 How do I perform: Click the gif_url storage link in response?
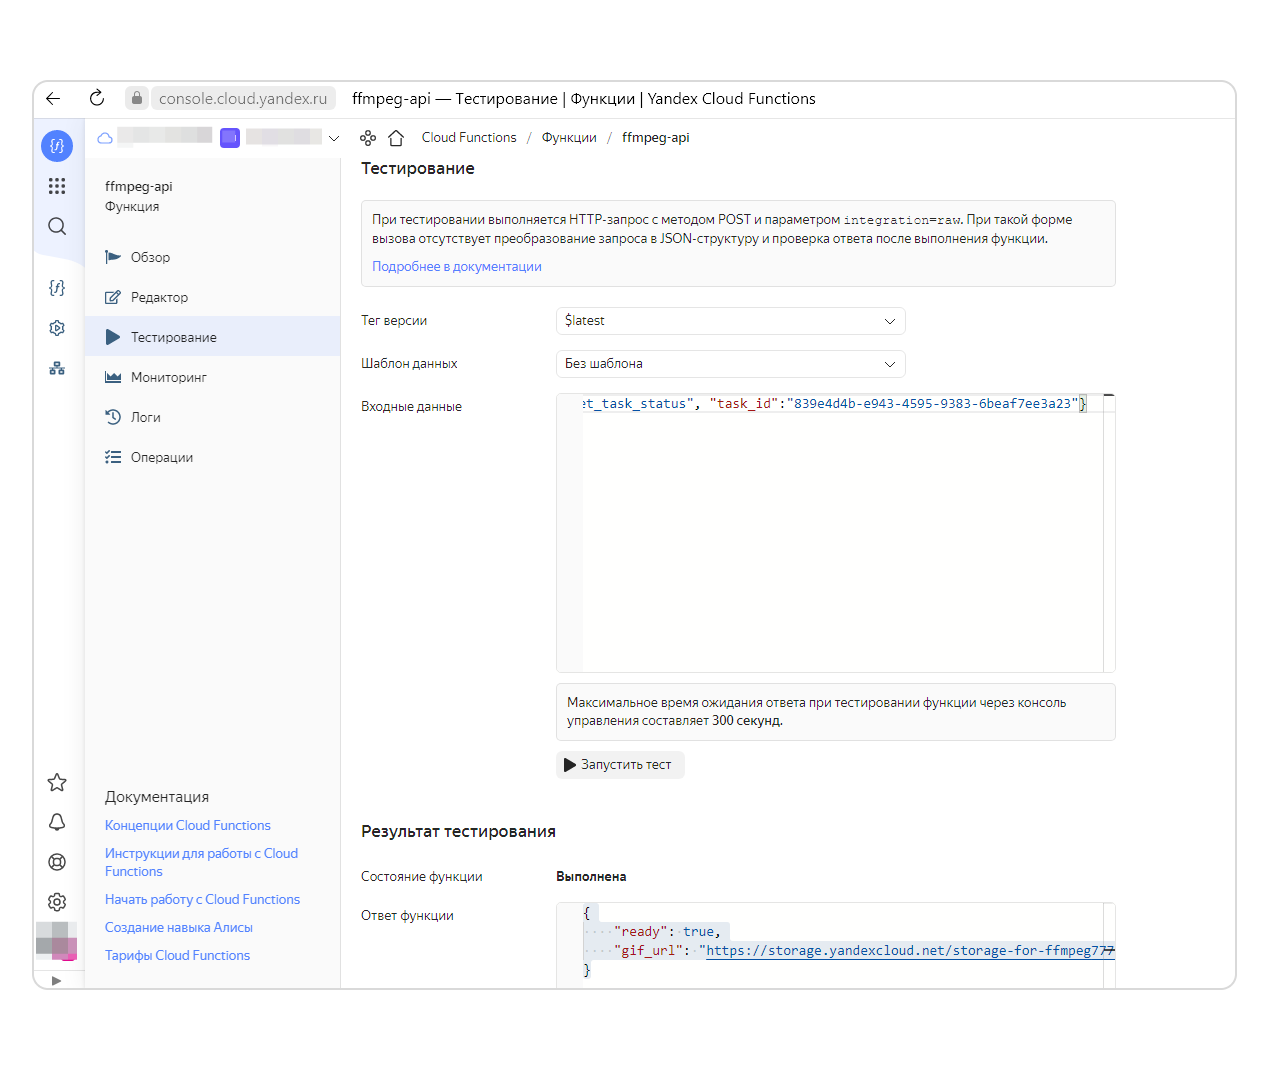click(910, 951)
